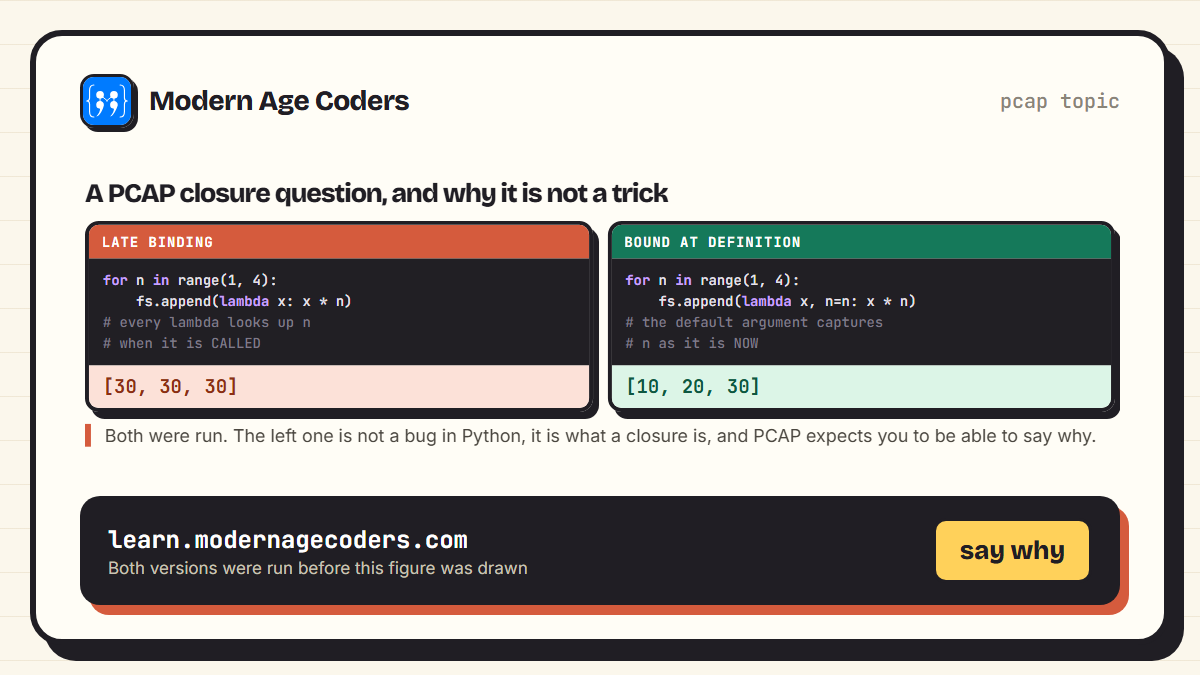
Task: Click the lambda x: x * n code line
Action: [x=244, y=301]
